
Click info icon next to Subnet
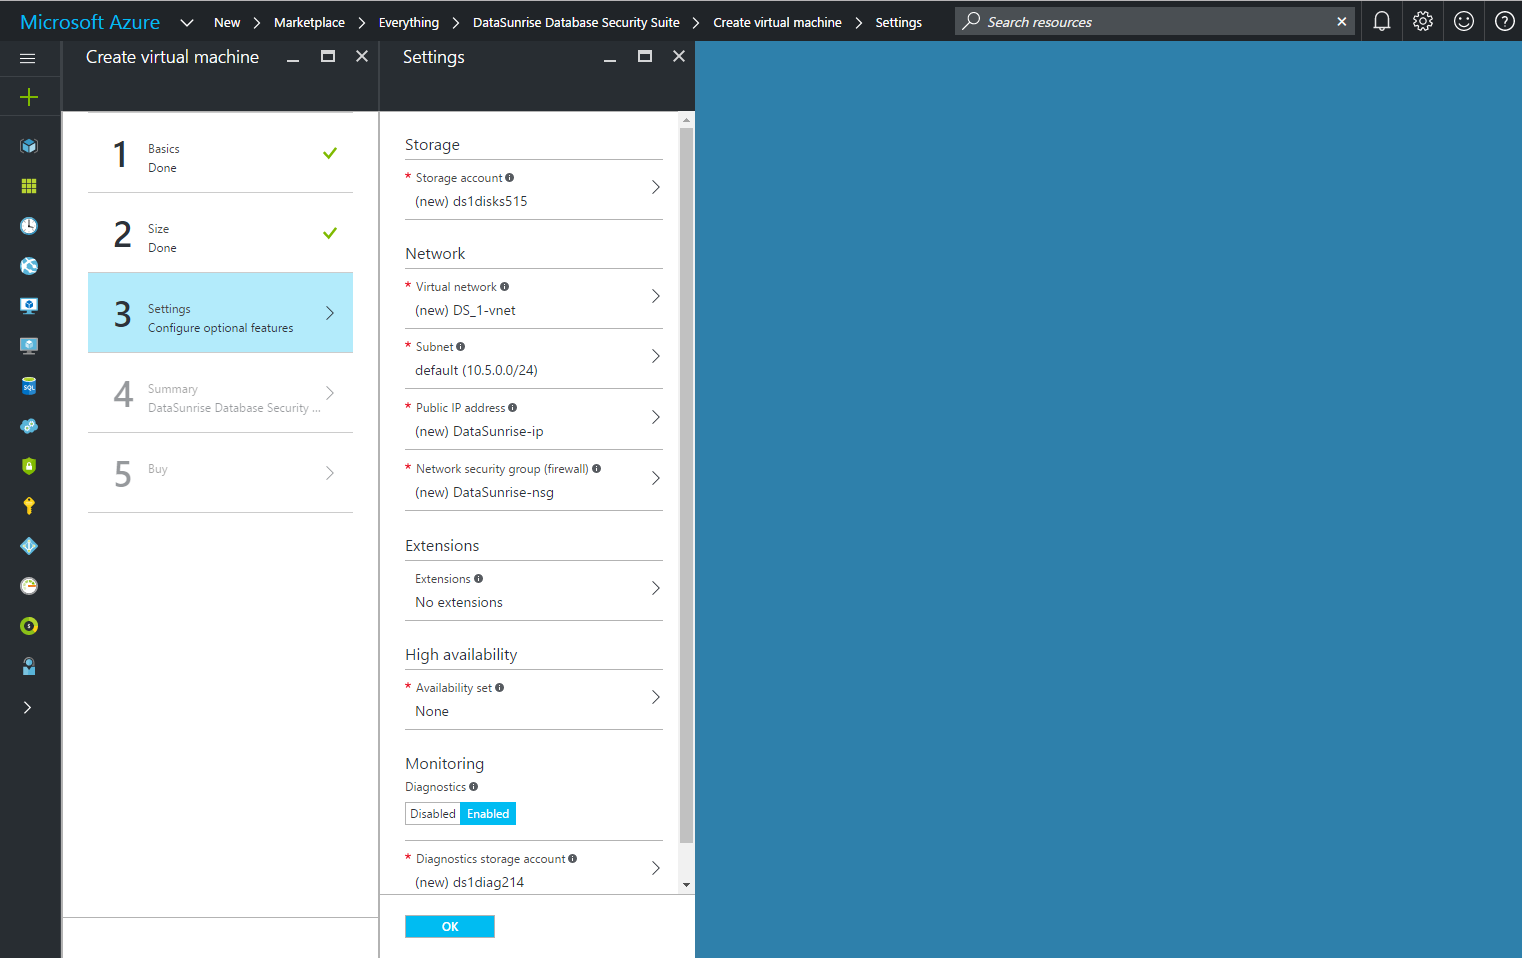[460, 347]
